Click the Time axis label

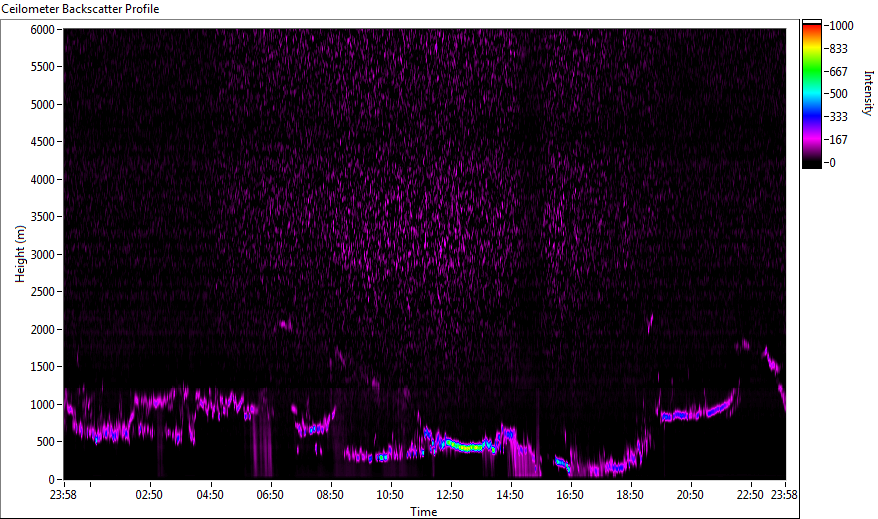click(423, 511)
